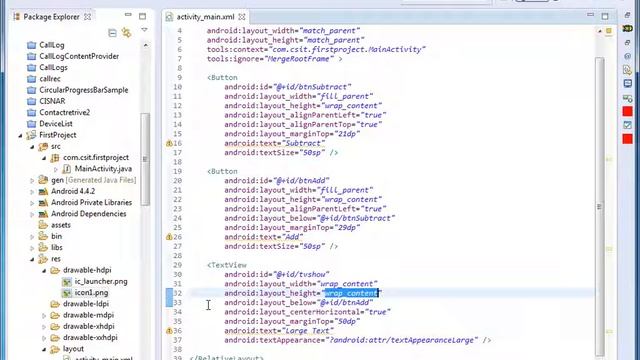This screenshot has width=640, height=360.
Task: Collapse the com.csit.firstproject package node
Action: pyautogui.click(x=44, y=158)
